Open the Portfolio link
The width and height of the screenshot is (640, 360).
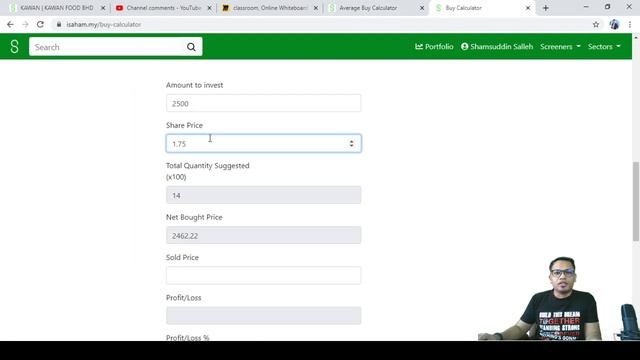(x=434, y=47)
